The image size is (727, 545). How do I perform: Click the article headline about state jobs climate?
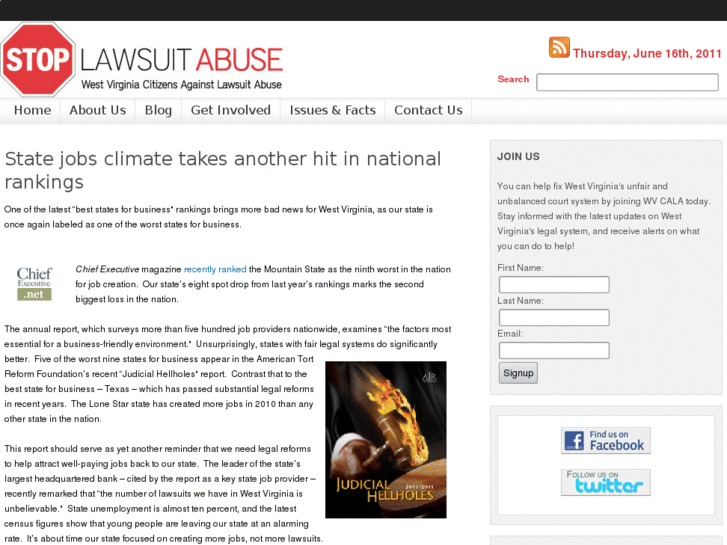pyautogui.click(x=223, y=170)
